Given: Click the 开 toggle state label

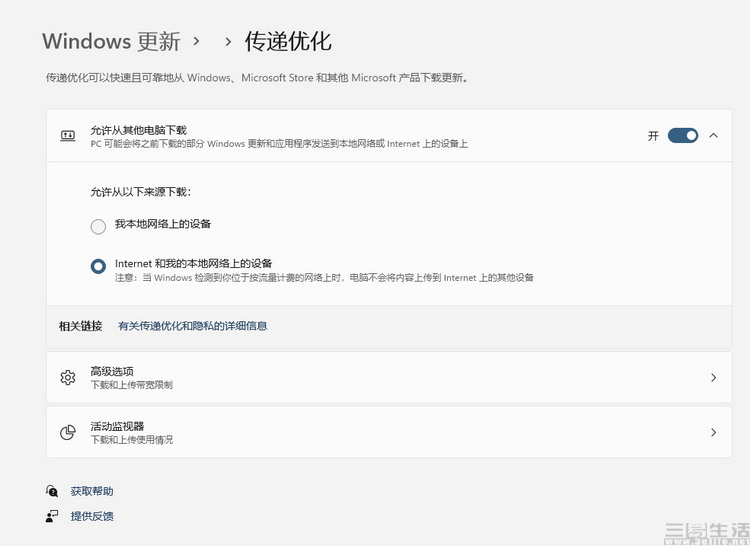Looking at the screenshot, I should [653, 136].
